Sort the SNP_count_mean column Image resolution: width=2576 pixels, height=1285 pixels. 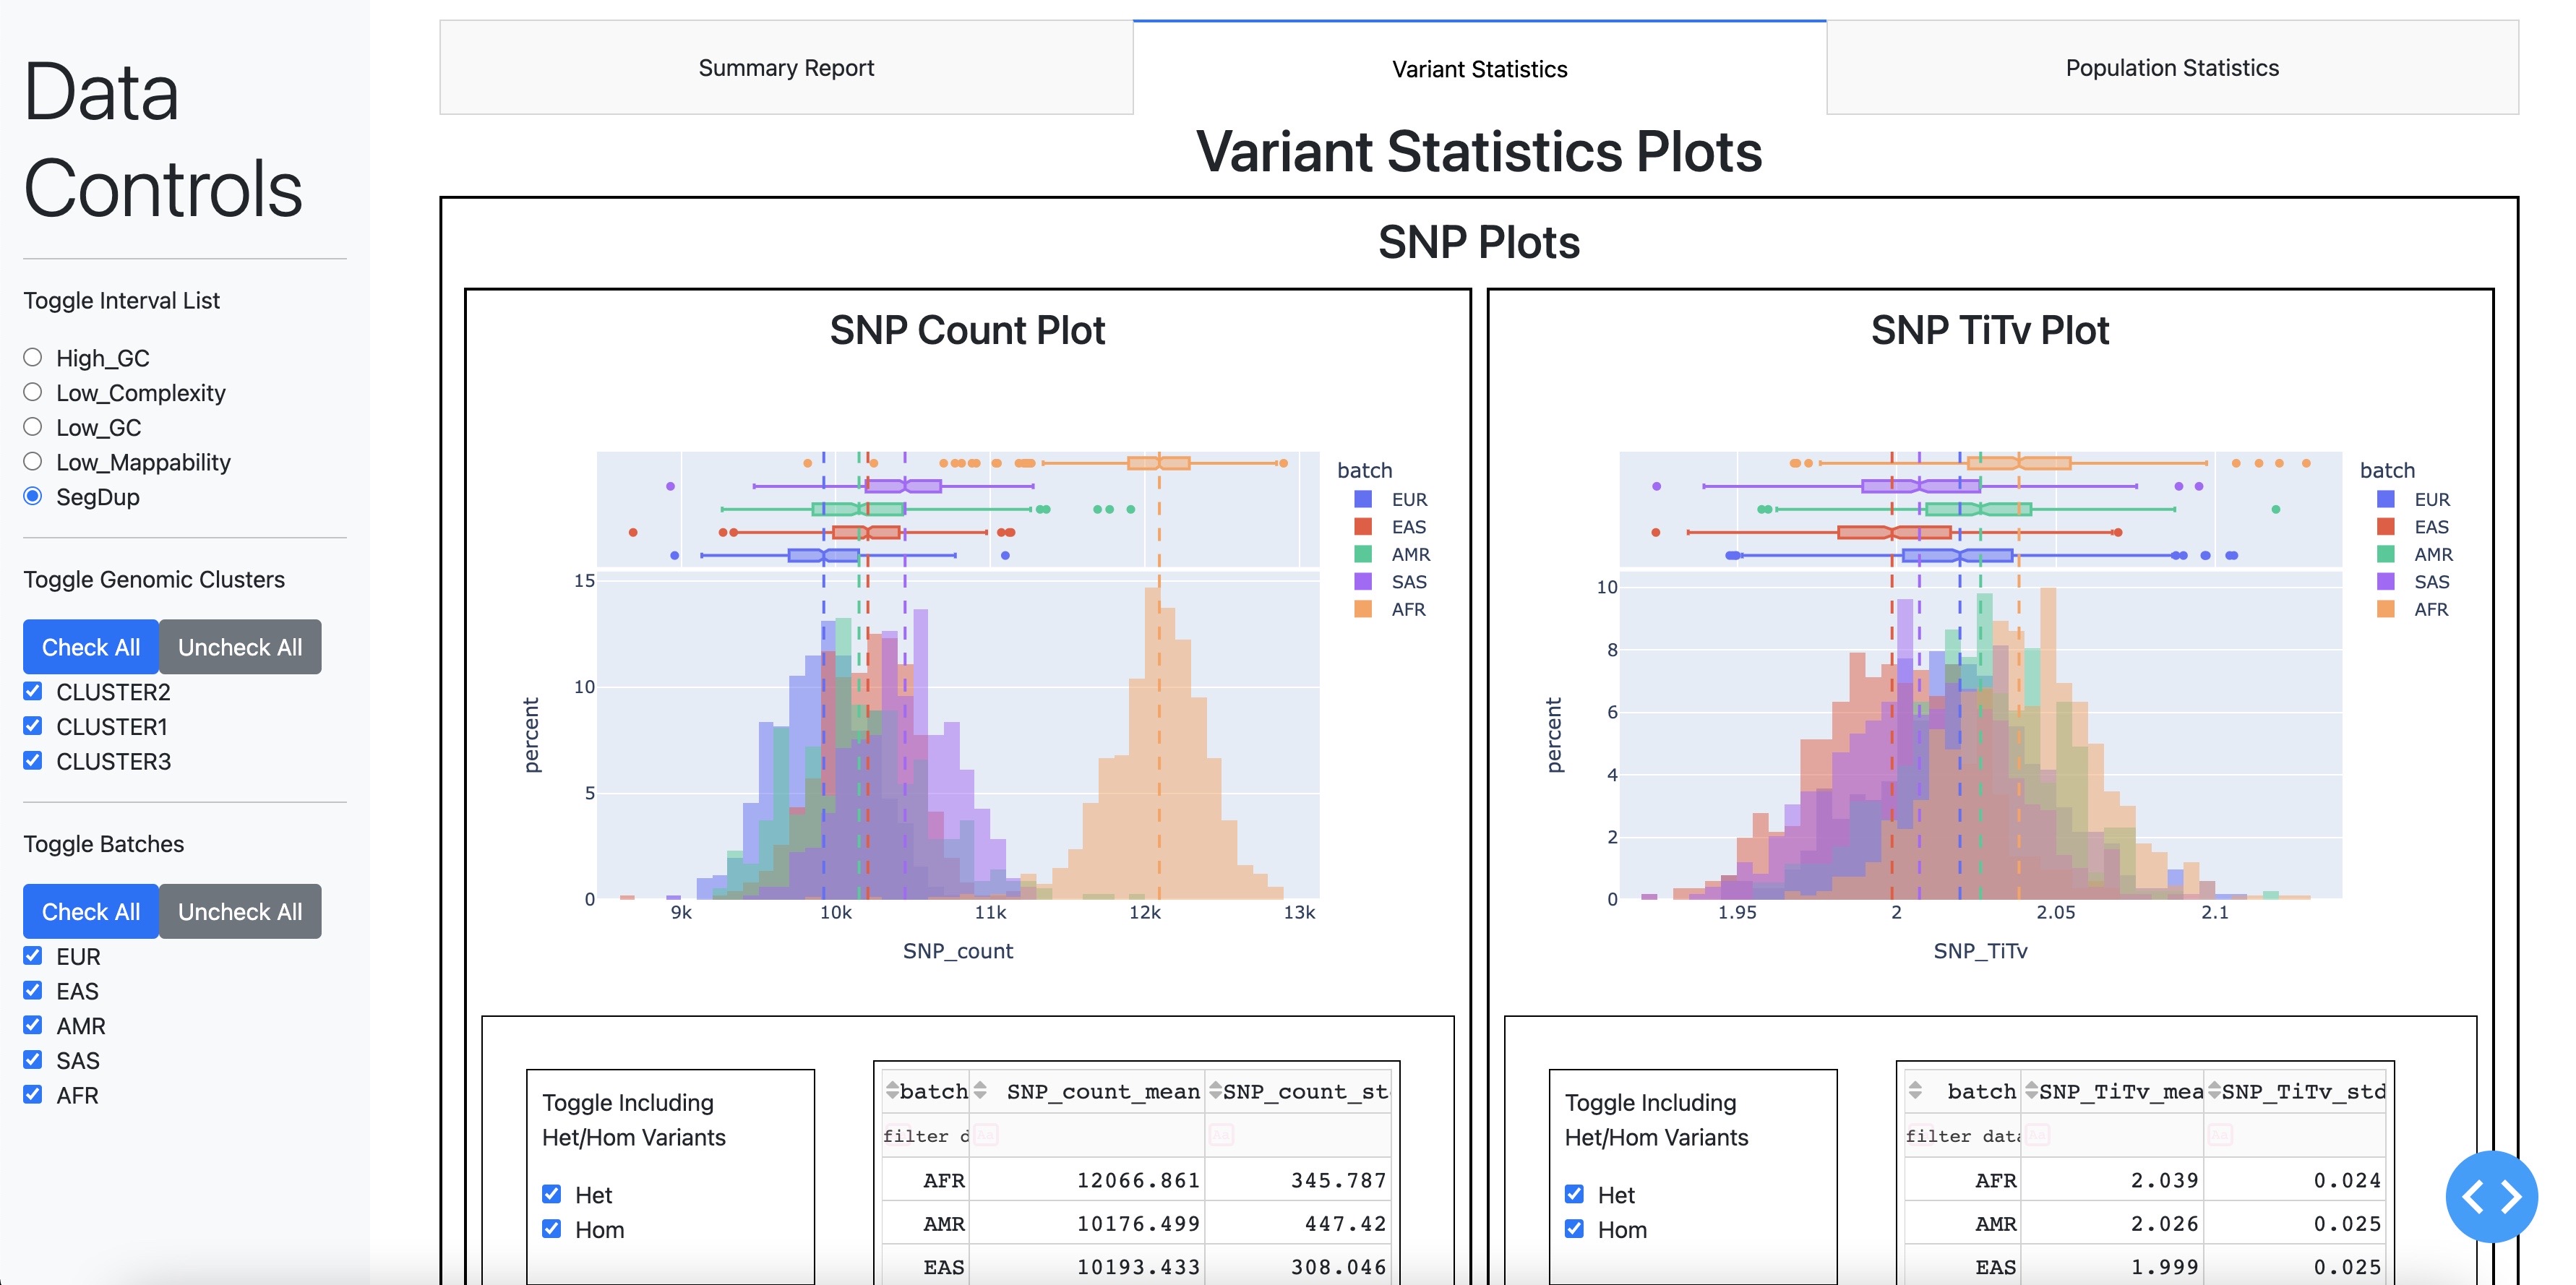click(x=979, y=1091)
